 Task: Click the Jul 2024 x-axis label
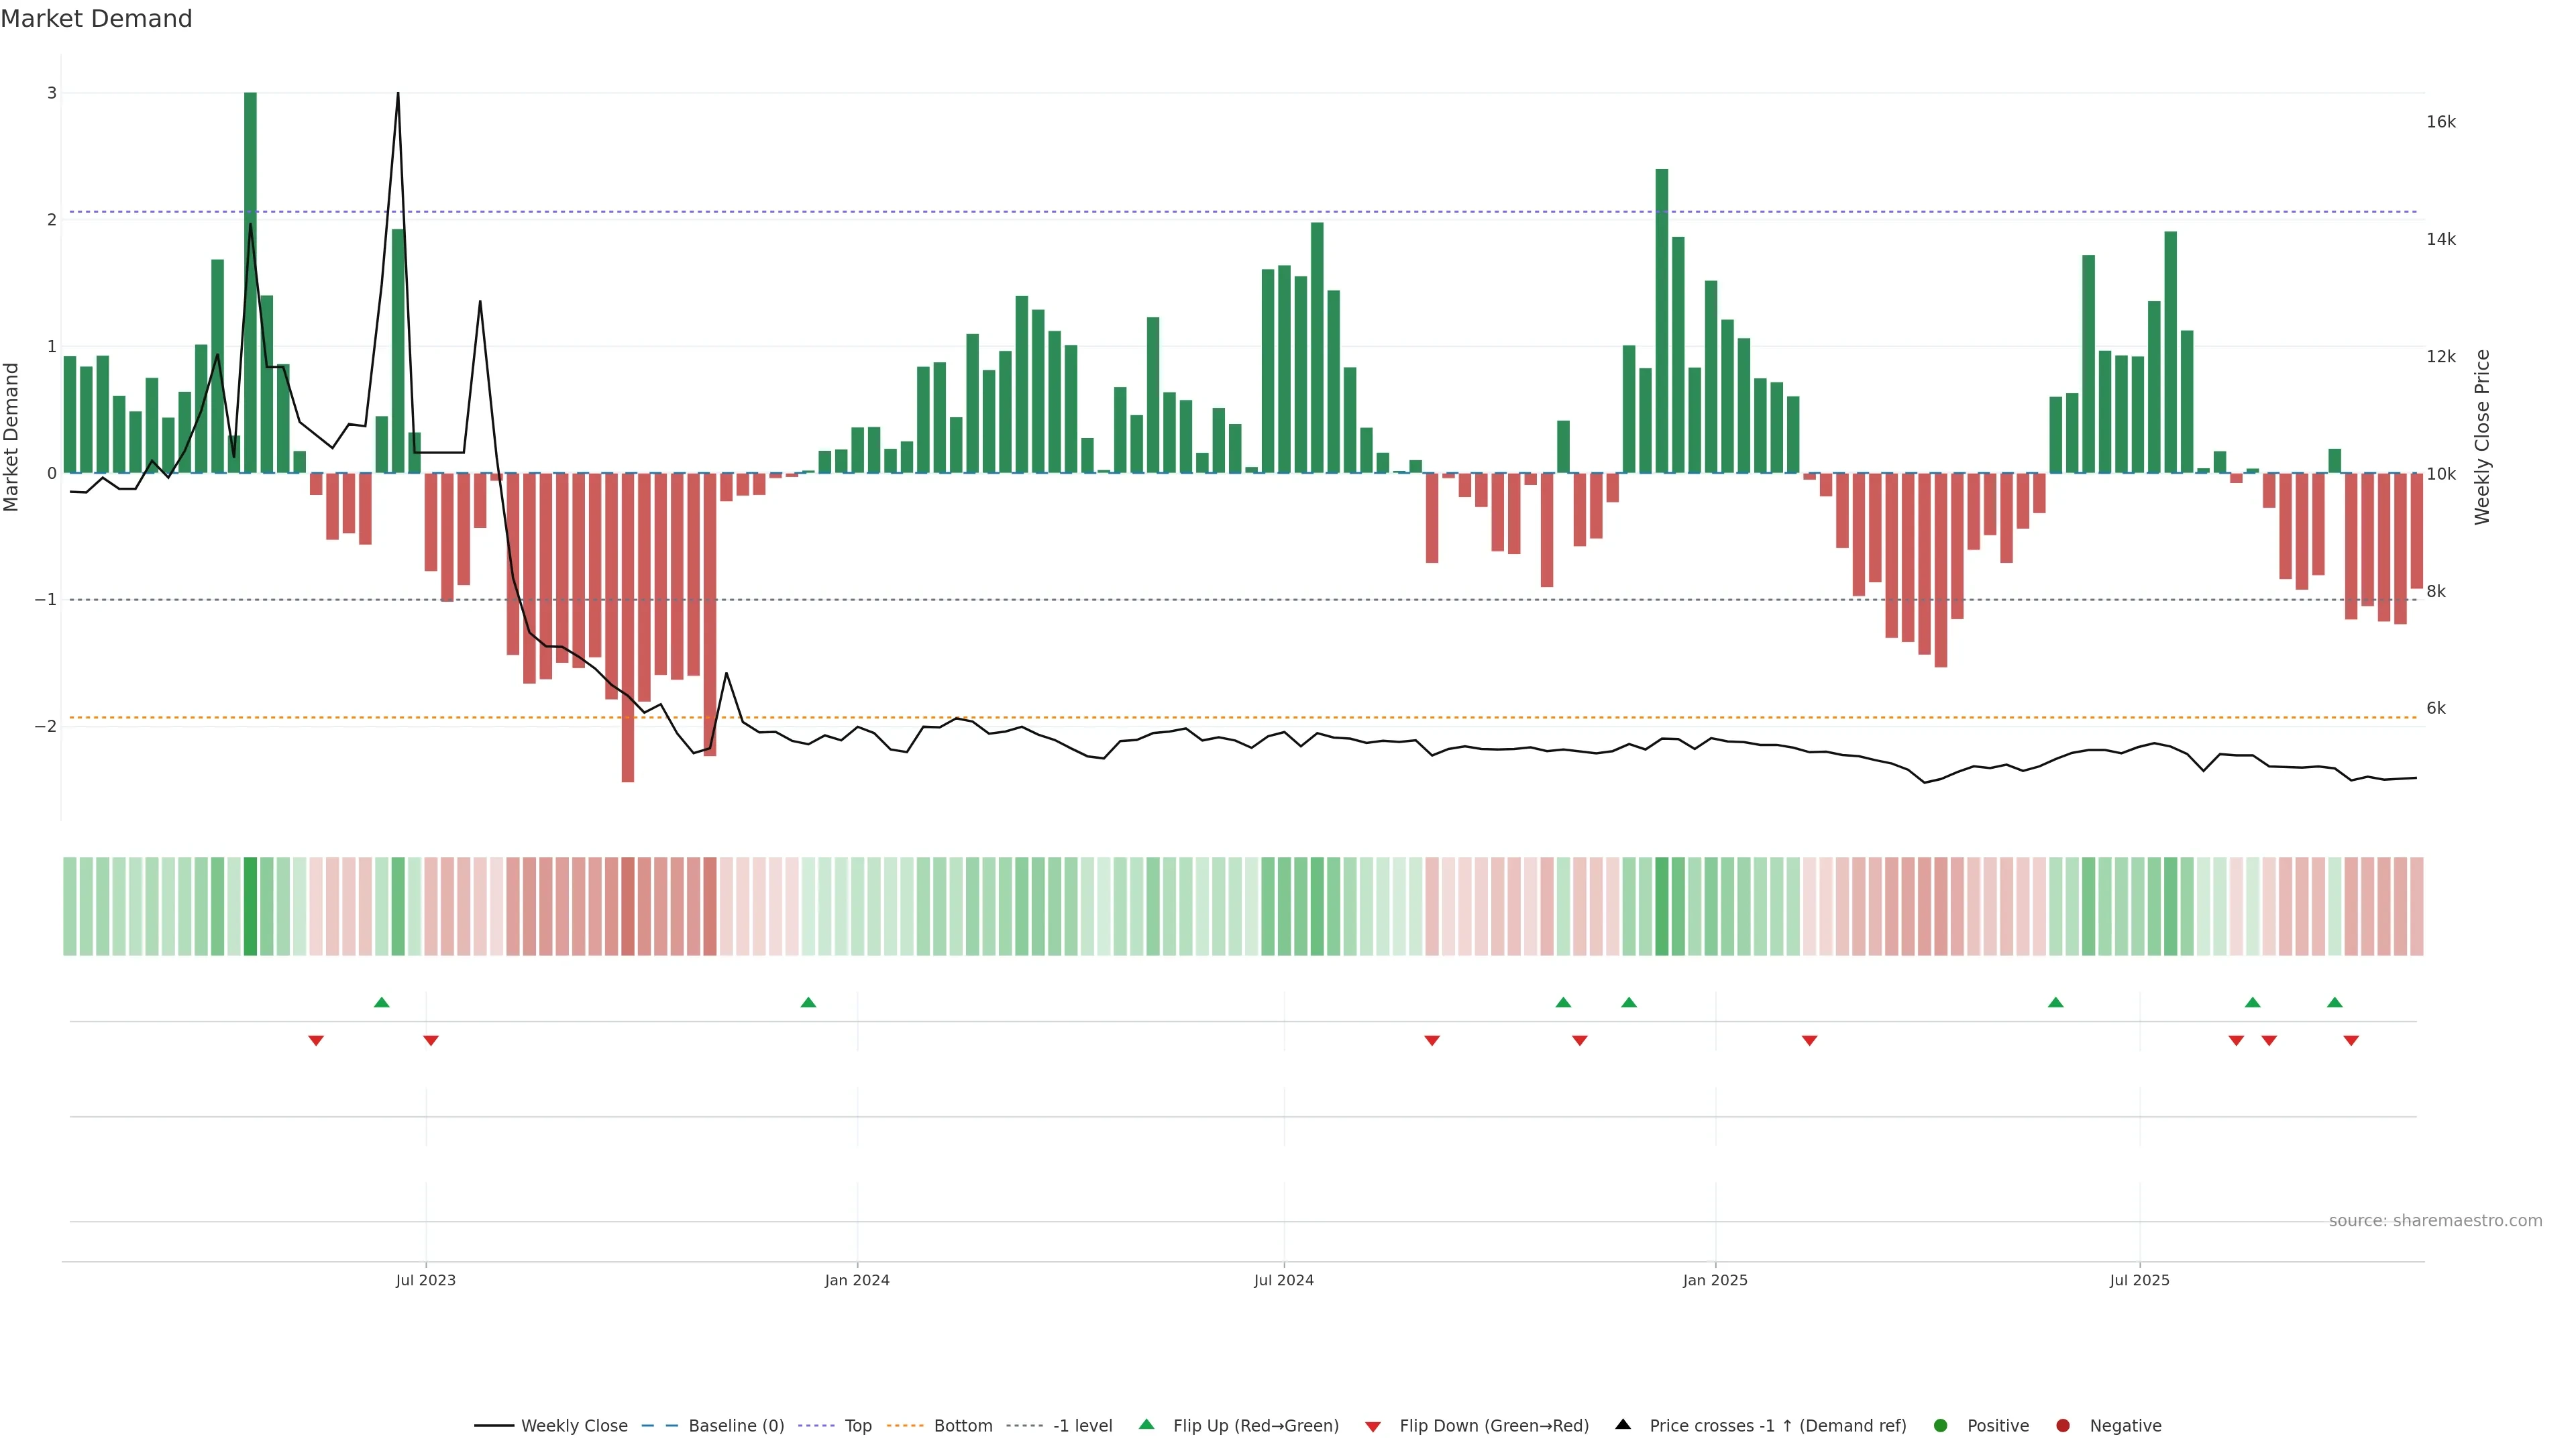point(1284,1280)
